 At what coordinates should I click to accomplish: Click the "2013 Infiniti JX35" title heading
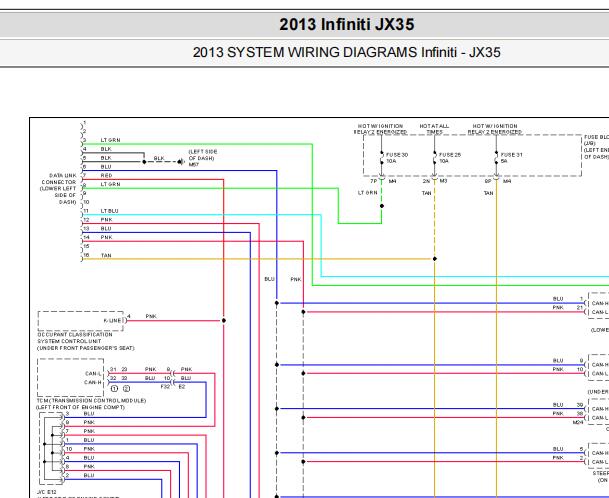346,24
